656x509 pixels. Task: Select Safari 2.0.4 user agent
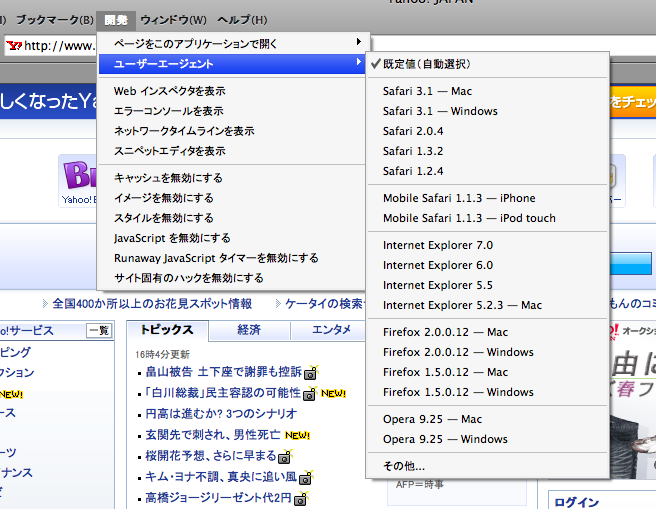click(487, 131)
